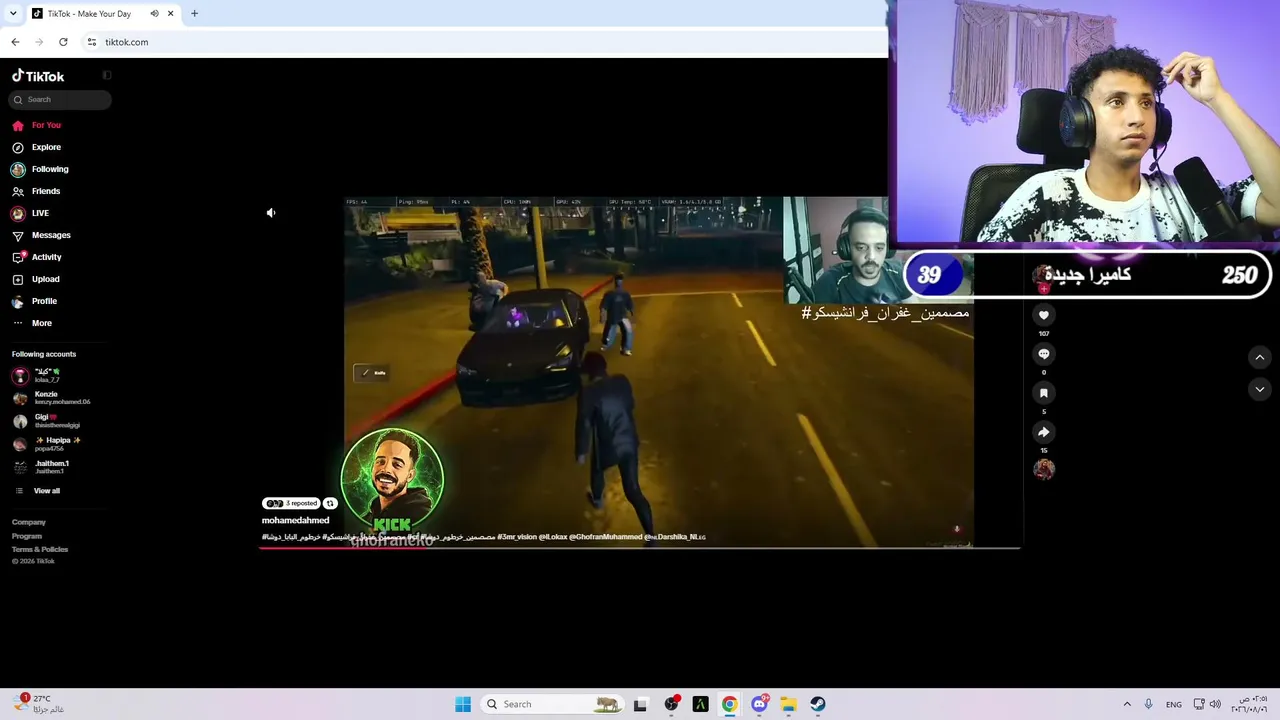This screenshot has height=720, width=1280.
Task: Open the @GhofranMuhammed mention
Action: [x=606, y=537]
